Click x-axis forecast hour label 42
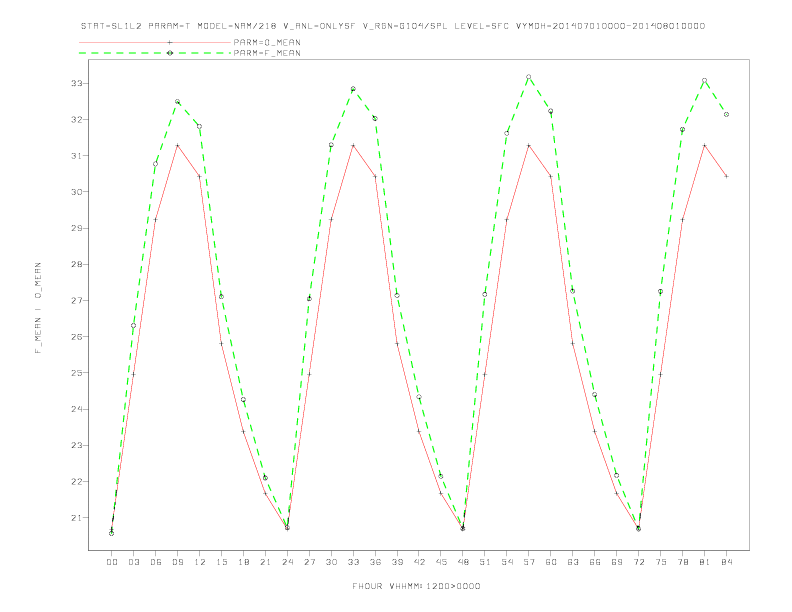Screen dimensions: 792x612 point(419,562)
